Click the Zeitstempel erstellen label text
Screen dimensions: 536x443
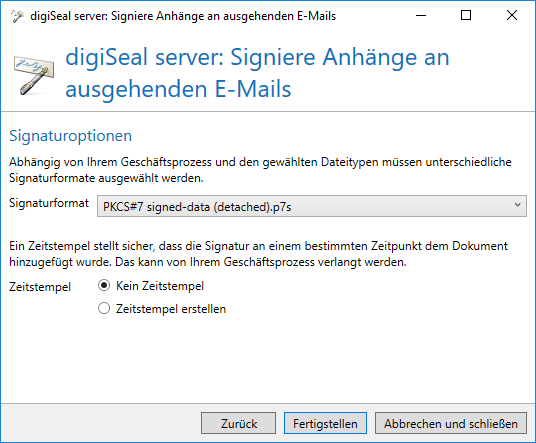point(171,309)
